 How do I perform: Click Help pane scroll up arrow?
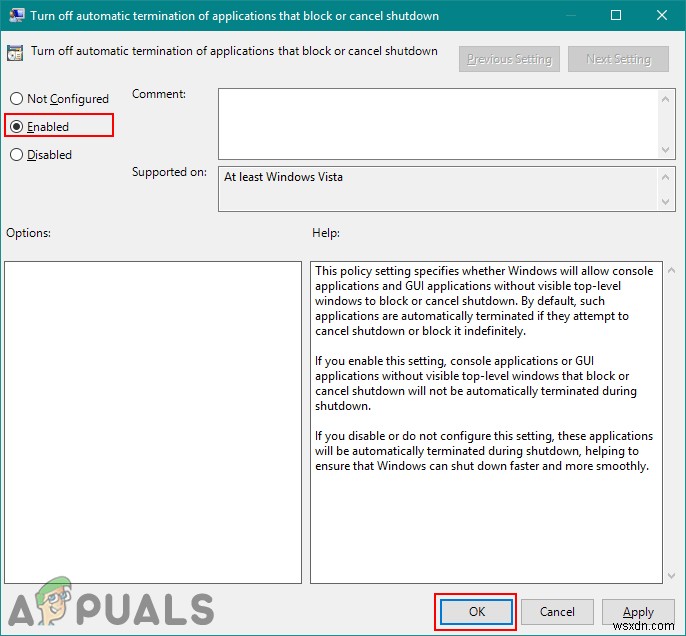tap(672, 271)
